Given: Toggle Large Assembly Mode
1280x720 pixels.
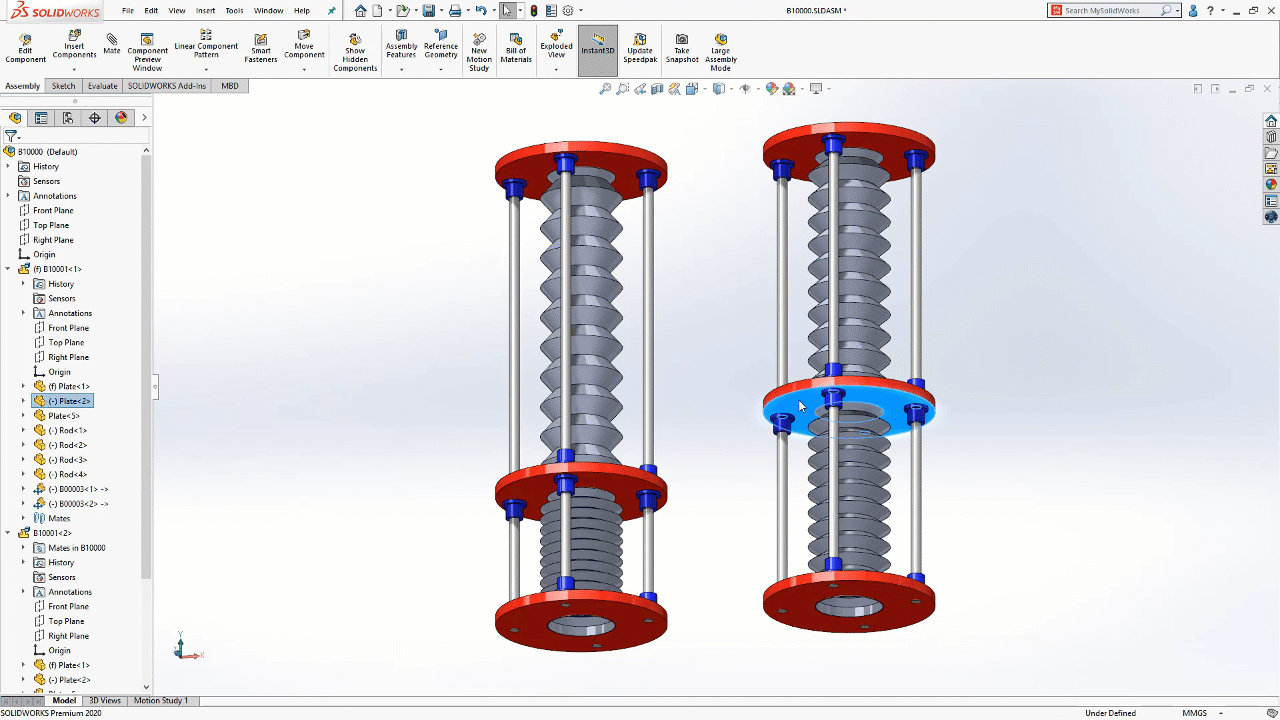Looking at the screenshot, I should (720, 50).
